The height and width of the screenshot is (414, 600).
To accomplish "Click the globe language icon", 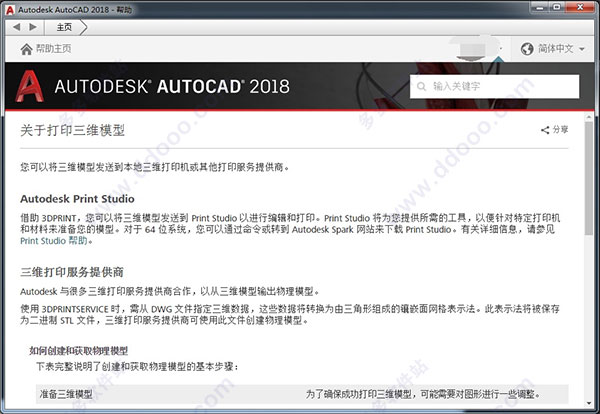I will point(527,49).
